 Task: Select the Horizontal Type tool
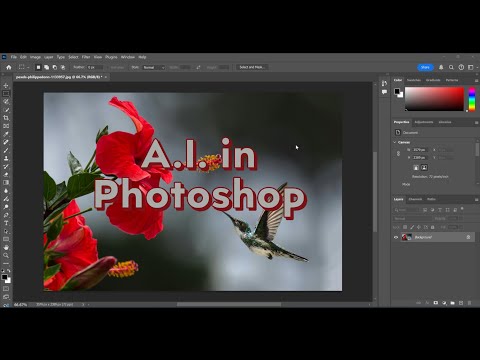click(x=6, y=223)
